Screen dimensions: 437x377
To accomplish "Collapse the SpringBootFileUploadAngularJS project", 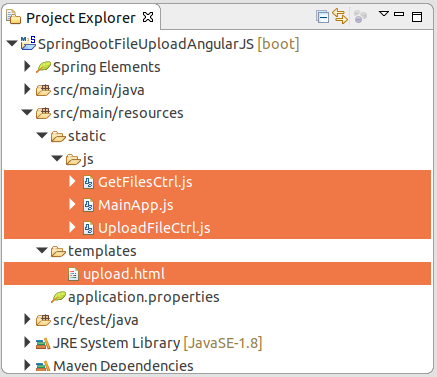I will point(12,43).
